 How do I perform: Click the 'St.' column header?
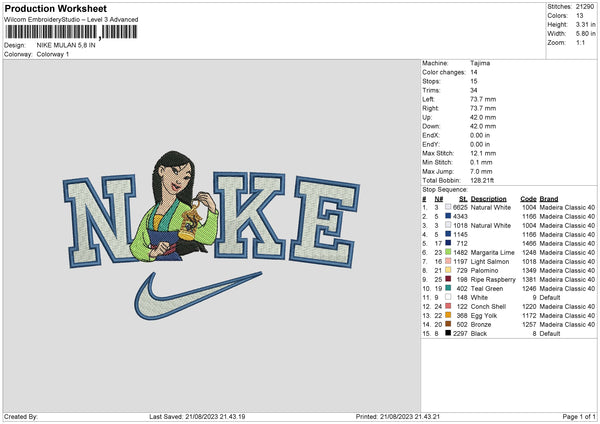point(463,199)
